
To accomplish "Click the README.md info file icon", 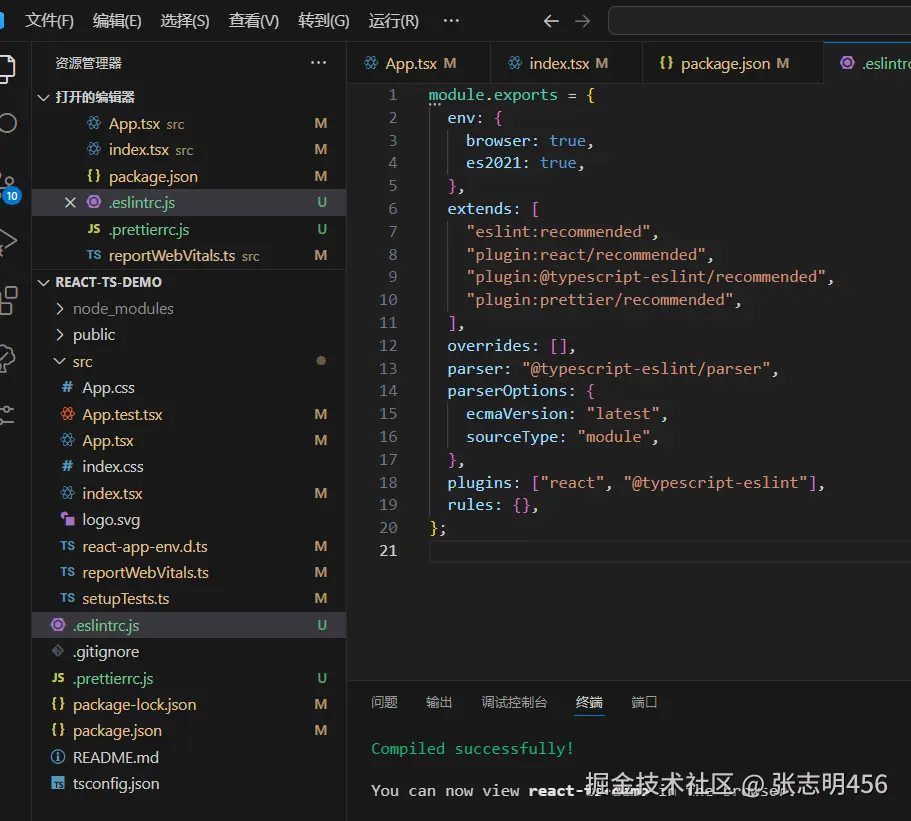I will point(58,757).
